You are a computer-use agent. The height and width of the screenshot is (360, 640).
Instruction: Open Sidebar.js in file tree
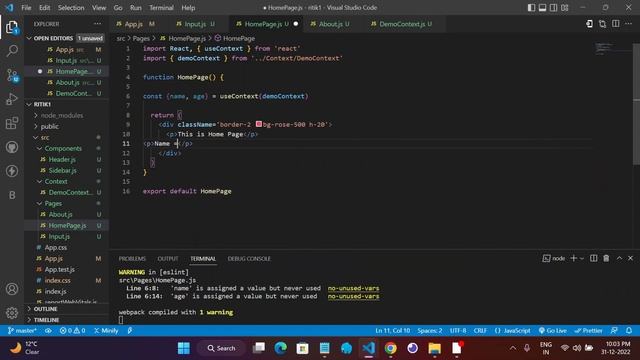point(62,171)
